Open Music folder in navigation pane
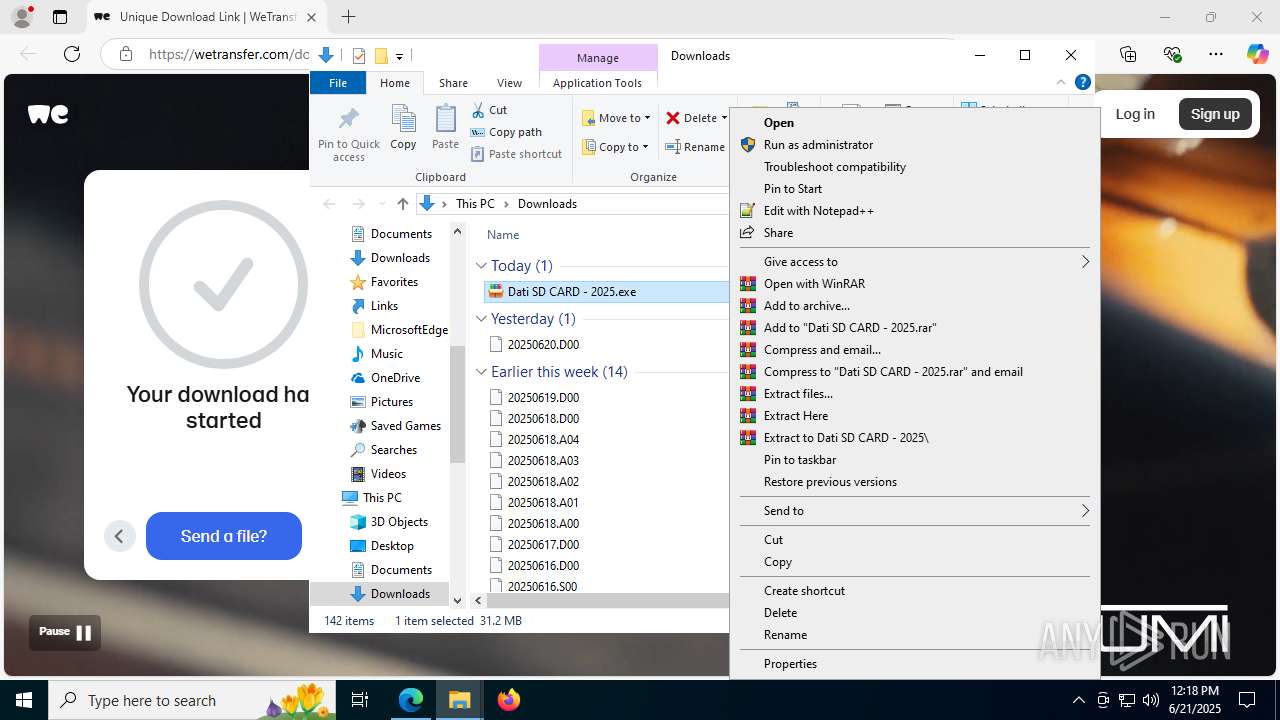The width and height of the screenshot is (1280, 720). pyautogui.click(x=386, y=354)
